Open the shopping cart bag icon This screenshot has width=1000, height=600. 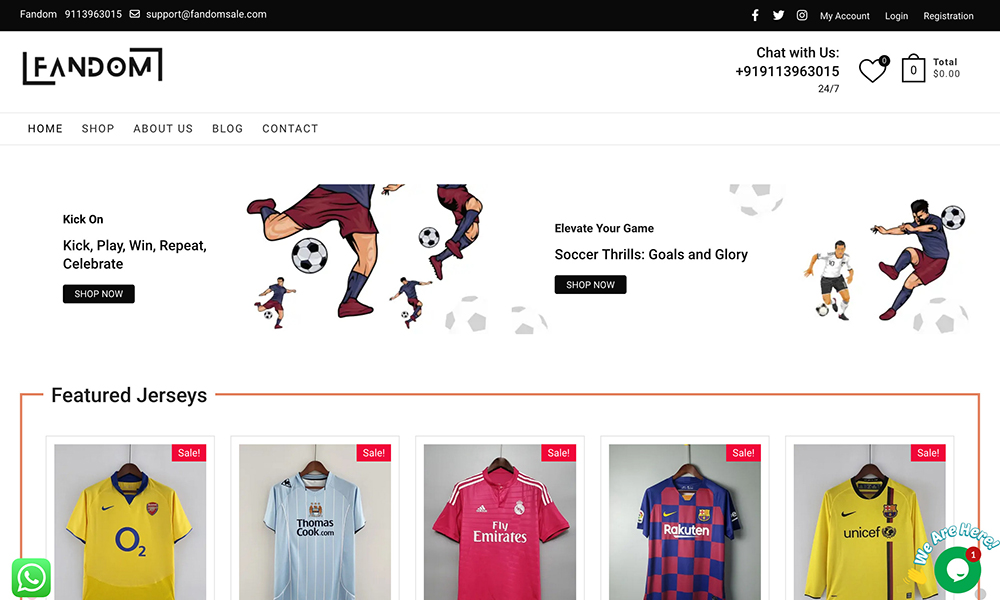(x=913, y=69)
